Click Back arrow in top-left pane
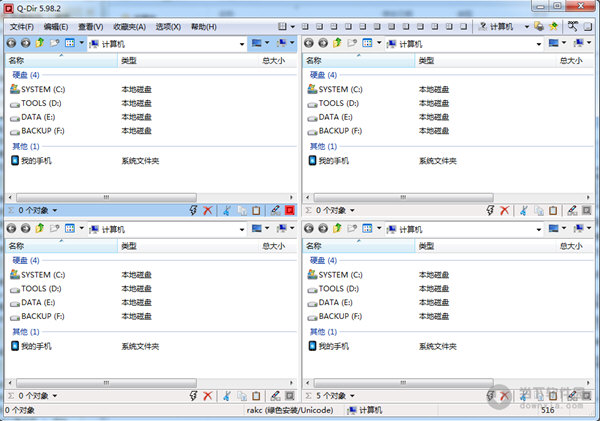600x421 pixels. (11, 44)
